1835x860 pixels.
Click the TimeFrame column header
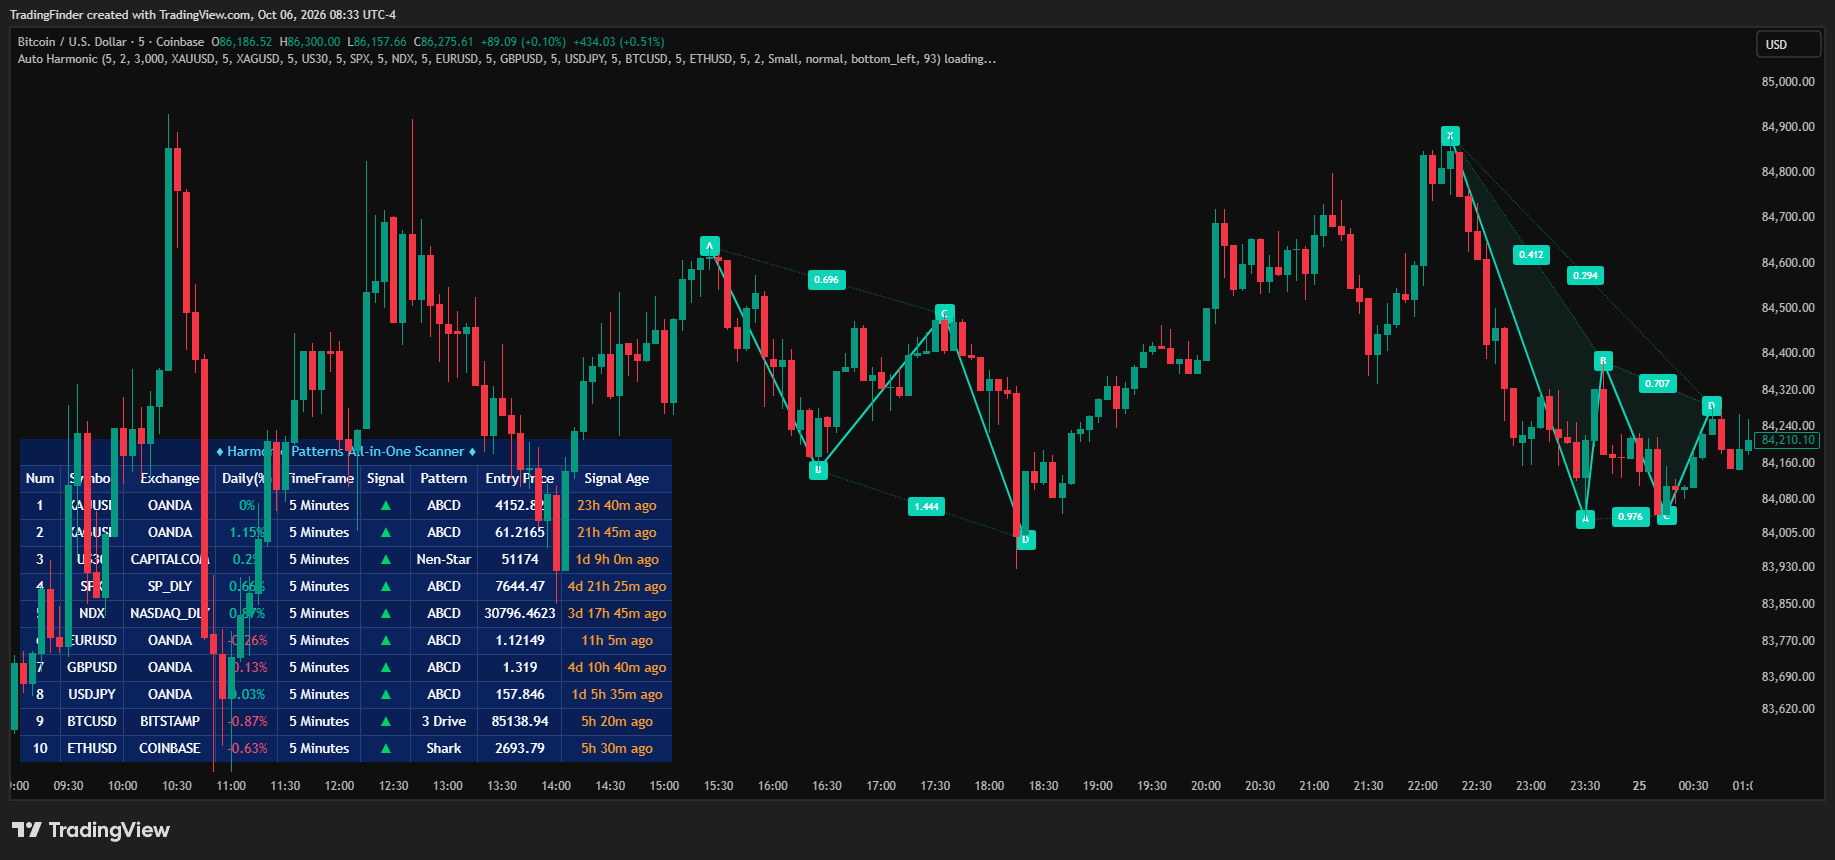point(319,479)
